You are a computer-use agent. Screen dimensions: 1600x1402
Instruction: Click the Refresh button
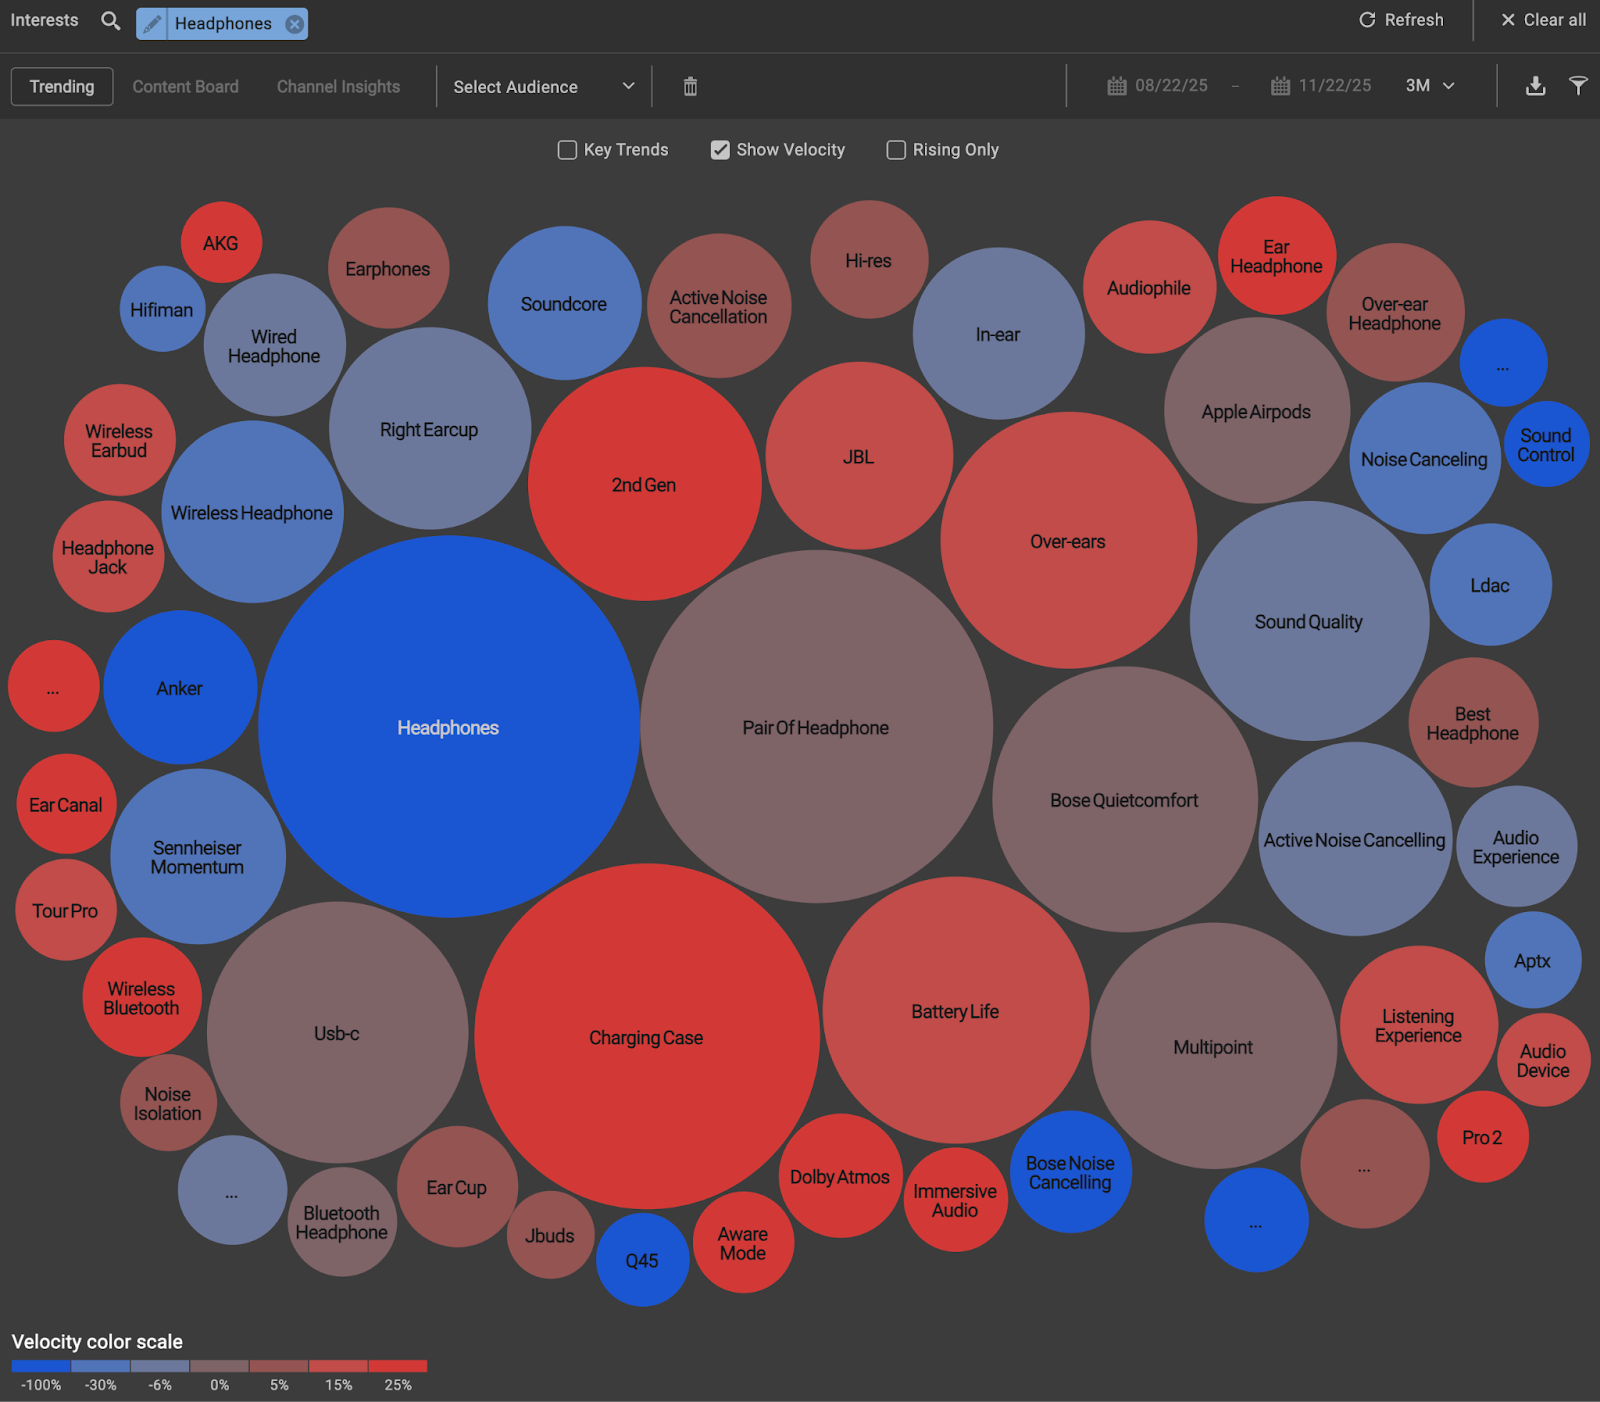(1400, 20)
